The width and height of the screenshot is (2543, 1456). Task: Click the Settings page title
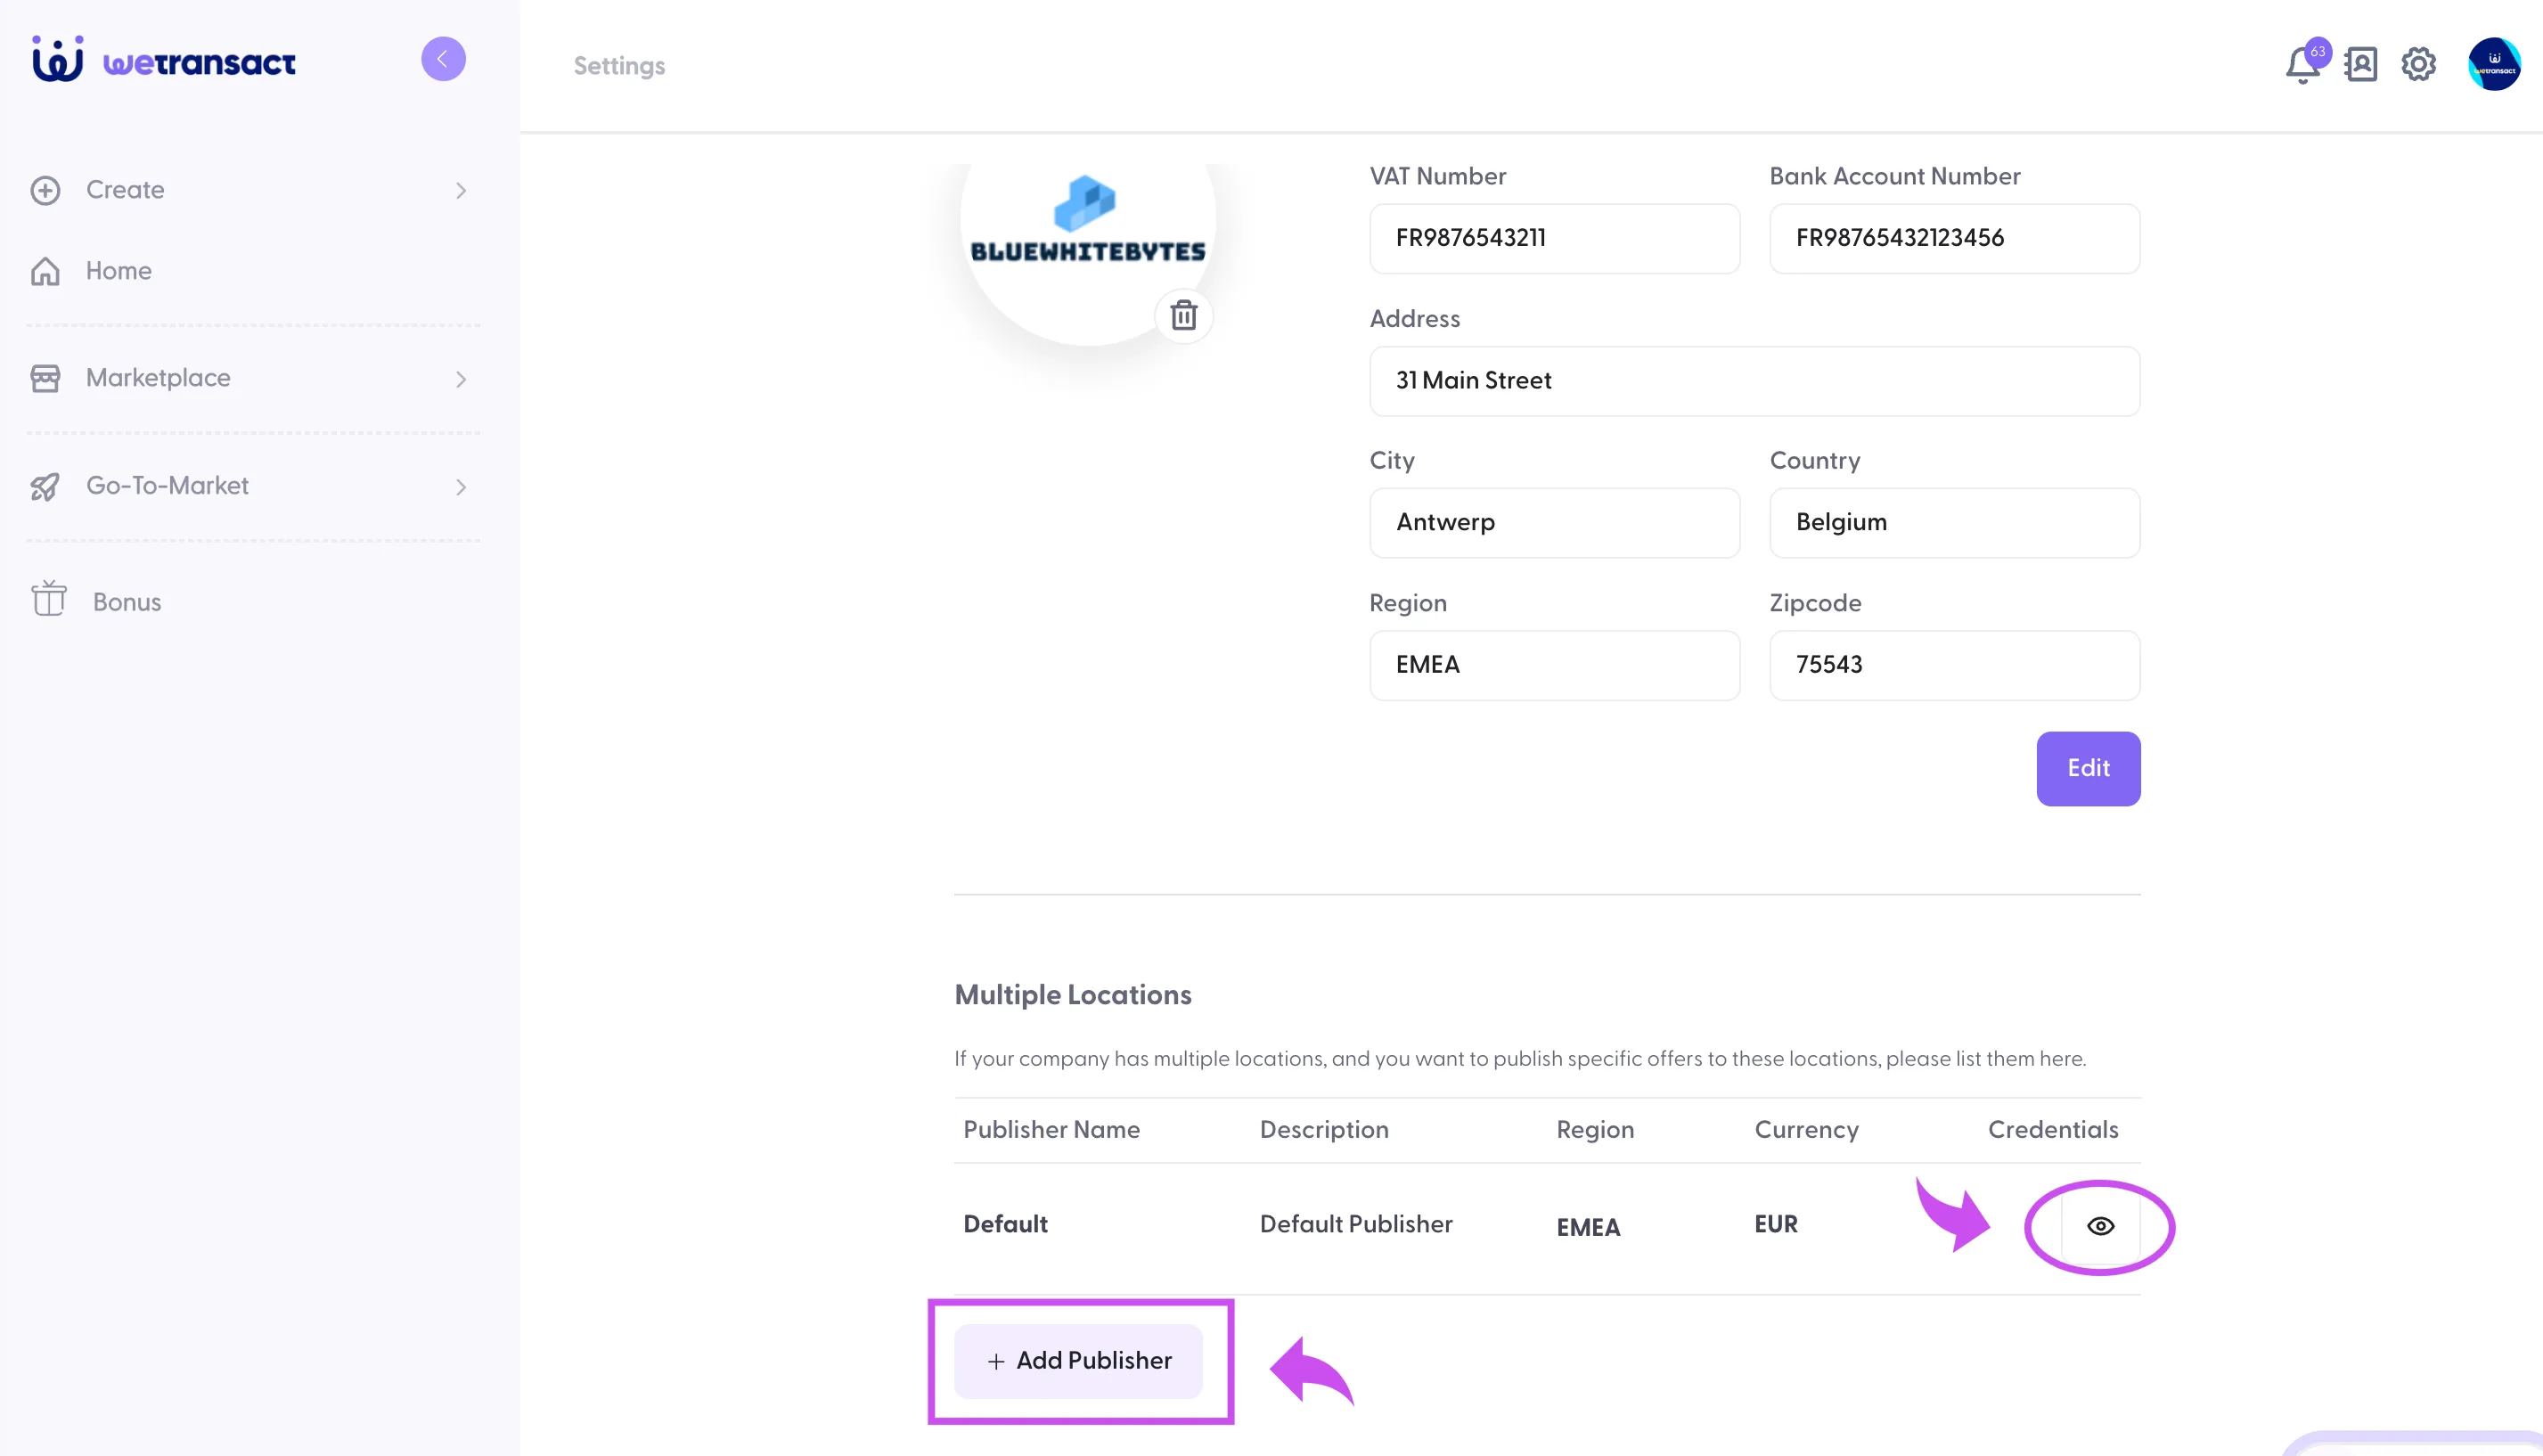click(619, 66)
